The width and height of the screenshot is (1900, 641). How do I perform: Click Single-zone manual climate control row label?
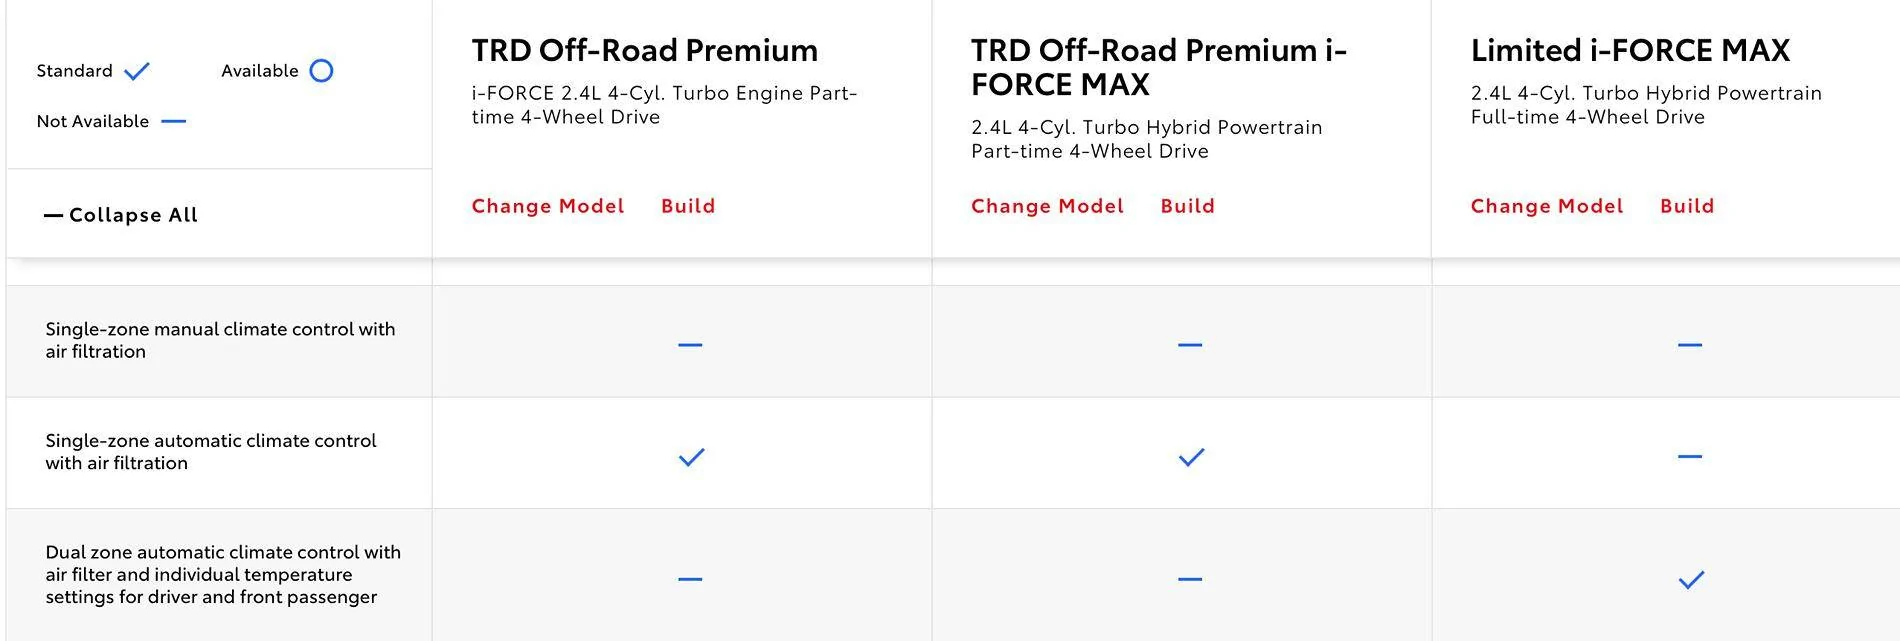coord(220,340)
